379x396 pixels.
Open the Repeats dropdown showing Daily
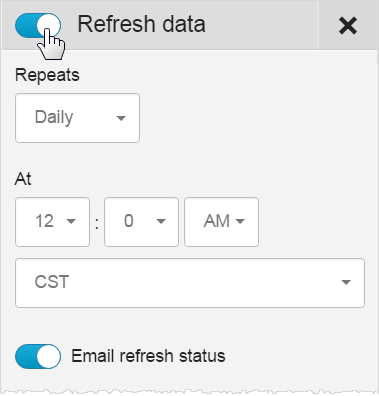77,118
